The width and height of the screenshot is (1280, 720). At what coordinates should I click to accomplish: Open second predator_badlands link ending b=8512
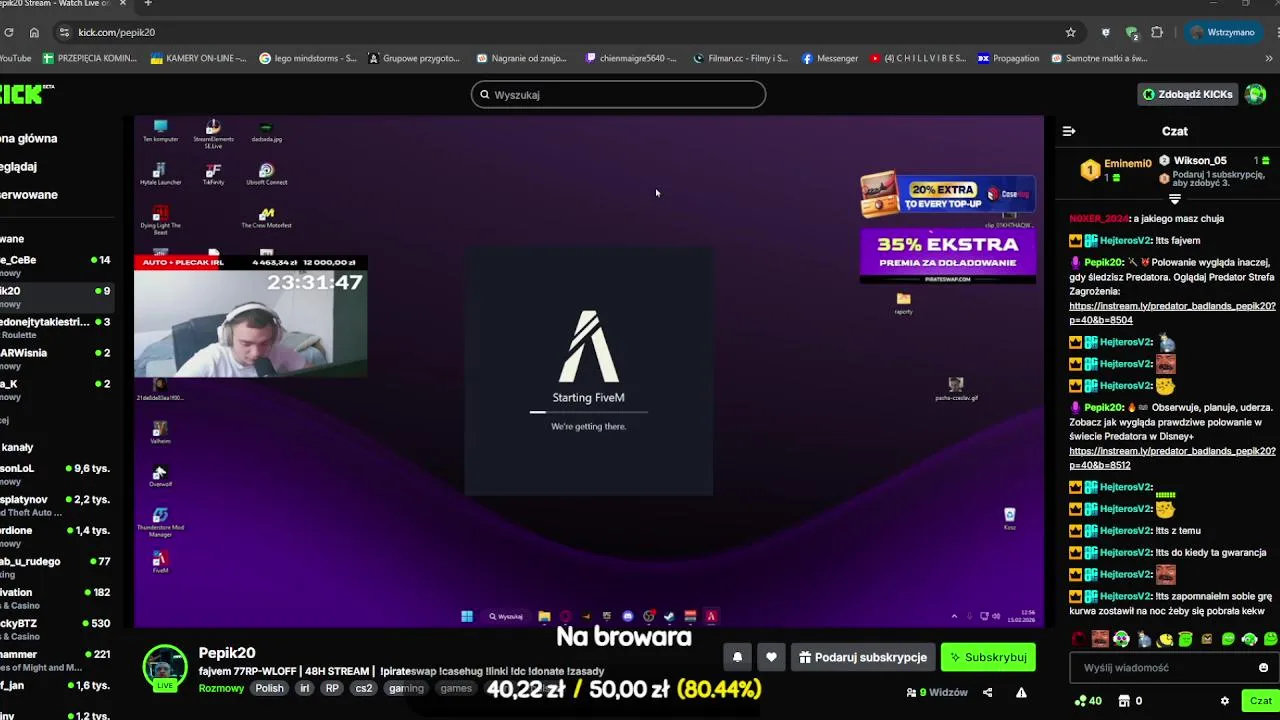(1172, 458)
